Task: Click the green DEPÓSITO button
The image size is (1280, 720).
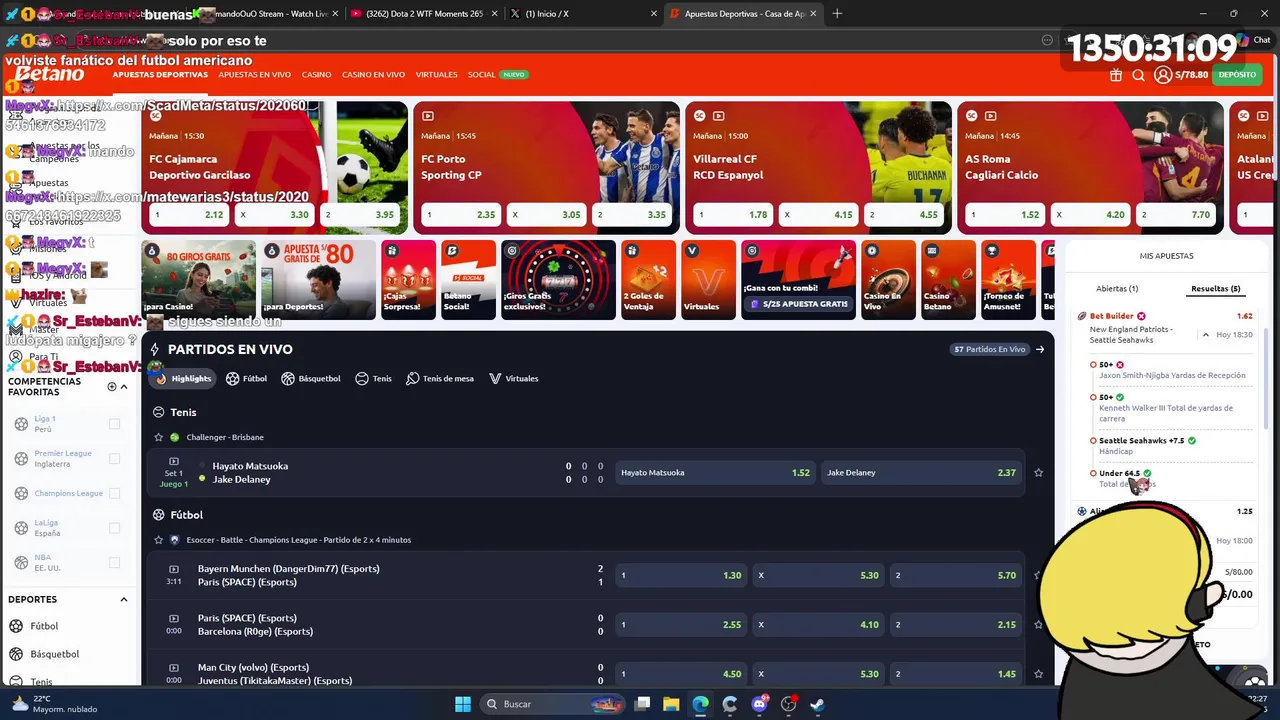Action: coord(1237,75)
